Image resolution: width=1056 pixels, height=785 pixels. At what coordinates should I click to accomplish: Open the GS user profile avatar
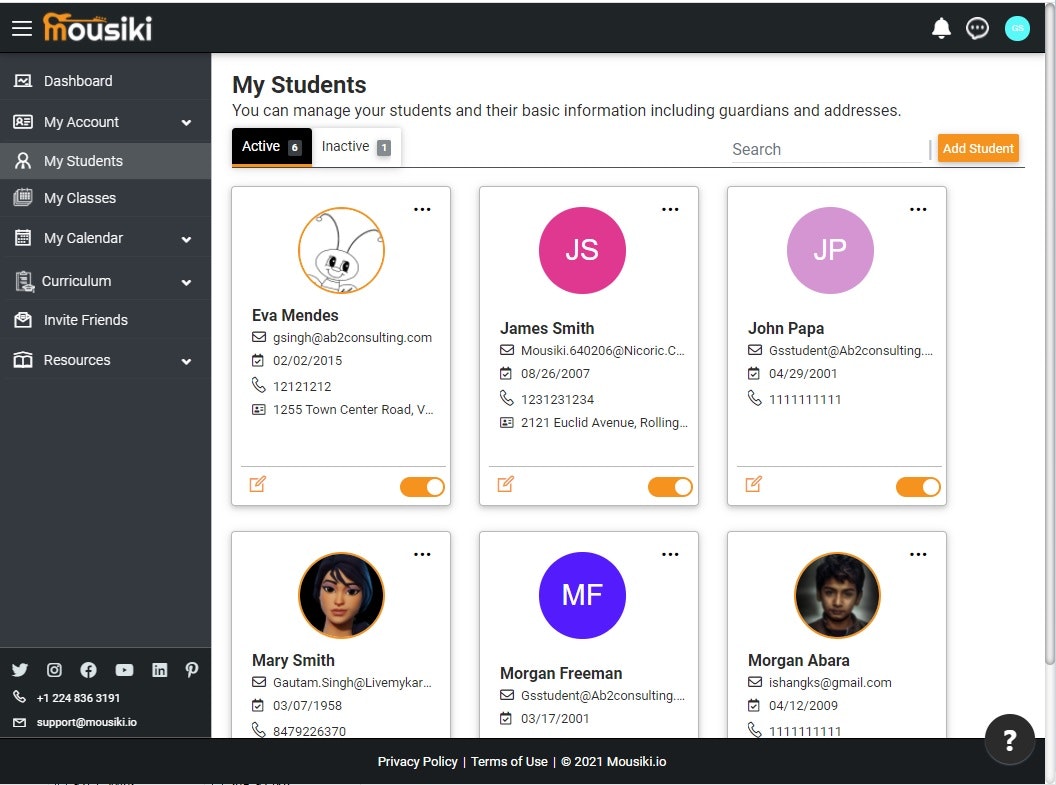(x=1017, y=28)
